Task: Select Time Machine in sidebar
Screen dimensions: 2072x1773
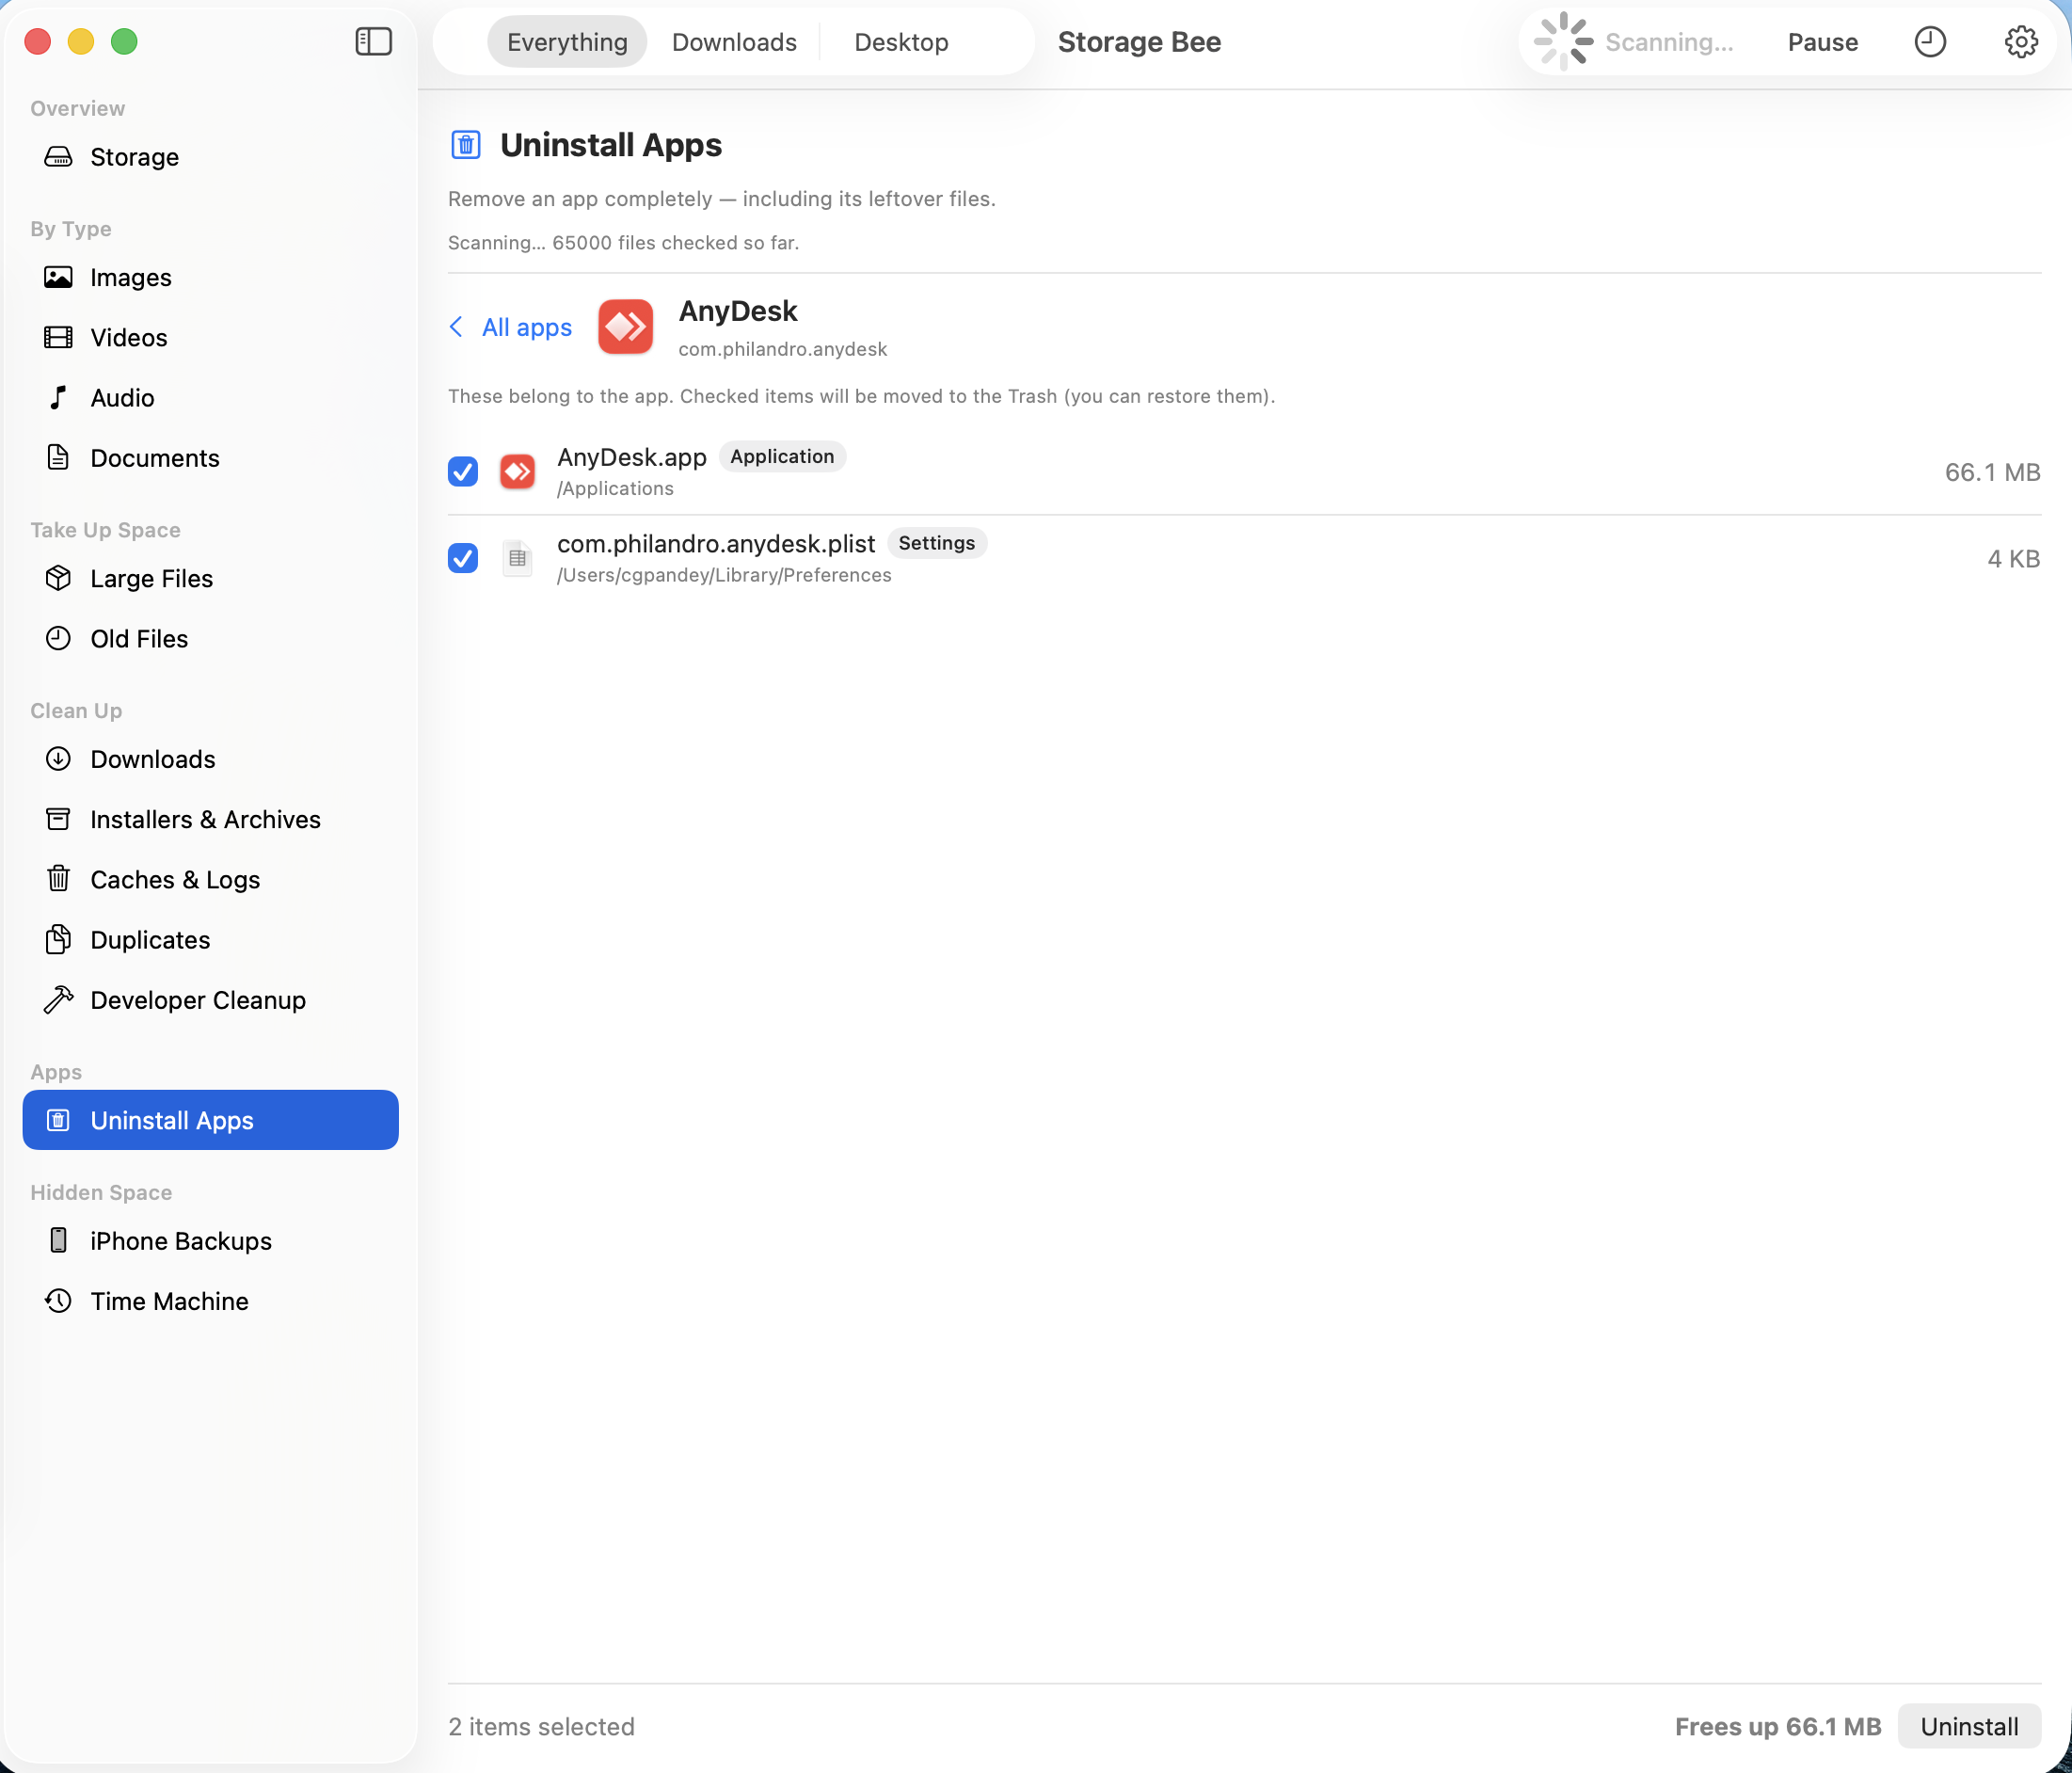Action: click(210, 1300)
